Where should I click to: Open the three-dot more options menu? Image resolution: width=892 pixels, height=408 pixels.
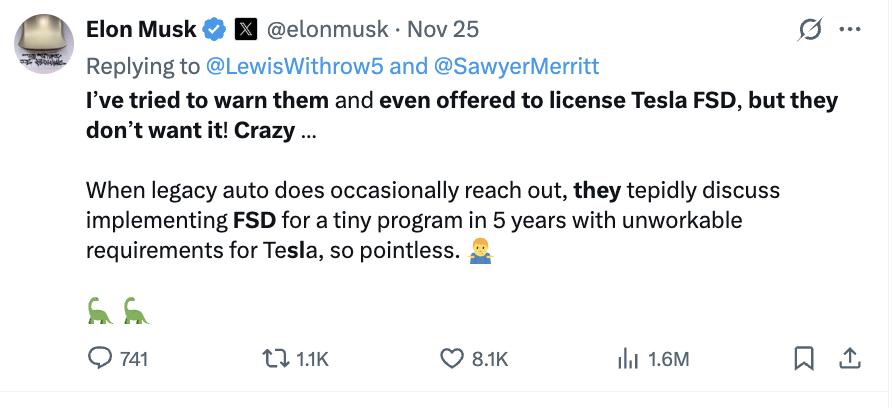pos(850,30)
